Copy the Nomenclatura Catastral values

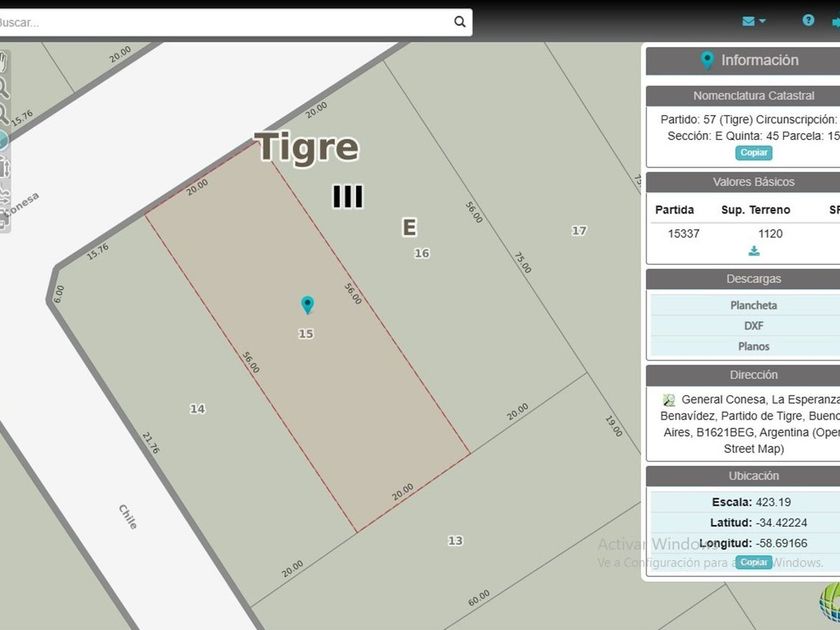pyautogui.click(x=754, y=153)
